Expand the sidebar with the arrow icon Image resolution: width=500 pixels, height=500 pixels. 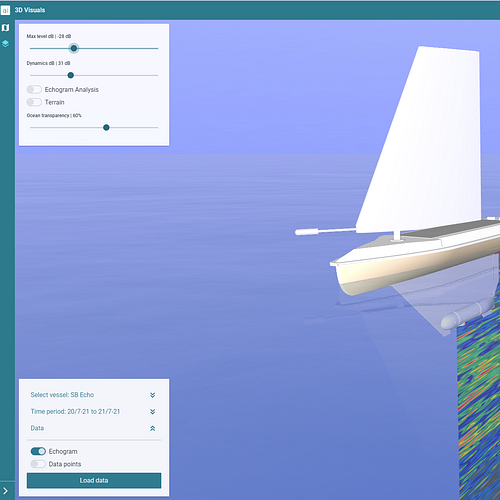tap(5, 491)
